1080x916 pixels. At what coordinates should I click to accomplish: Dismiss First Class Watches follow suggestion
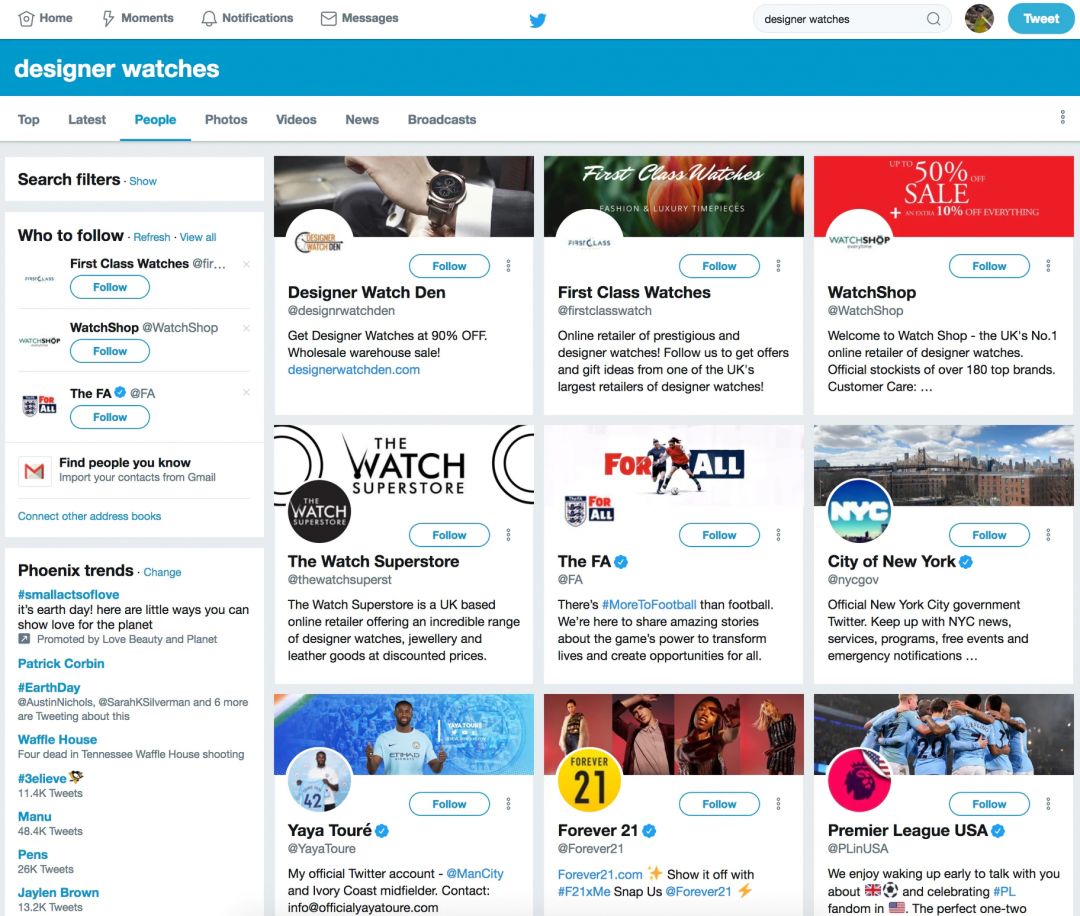246,264
